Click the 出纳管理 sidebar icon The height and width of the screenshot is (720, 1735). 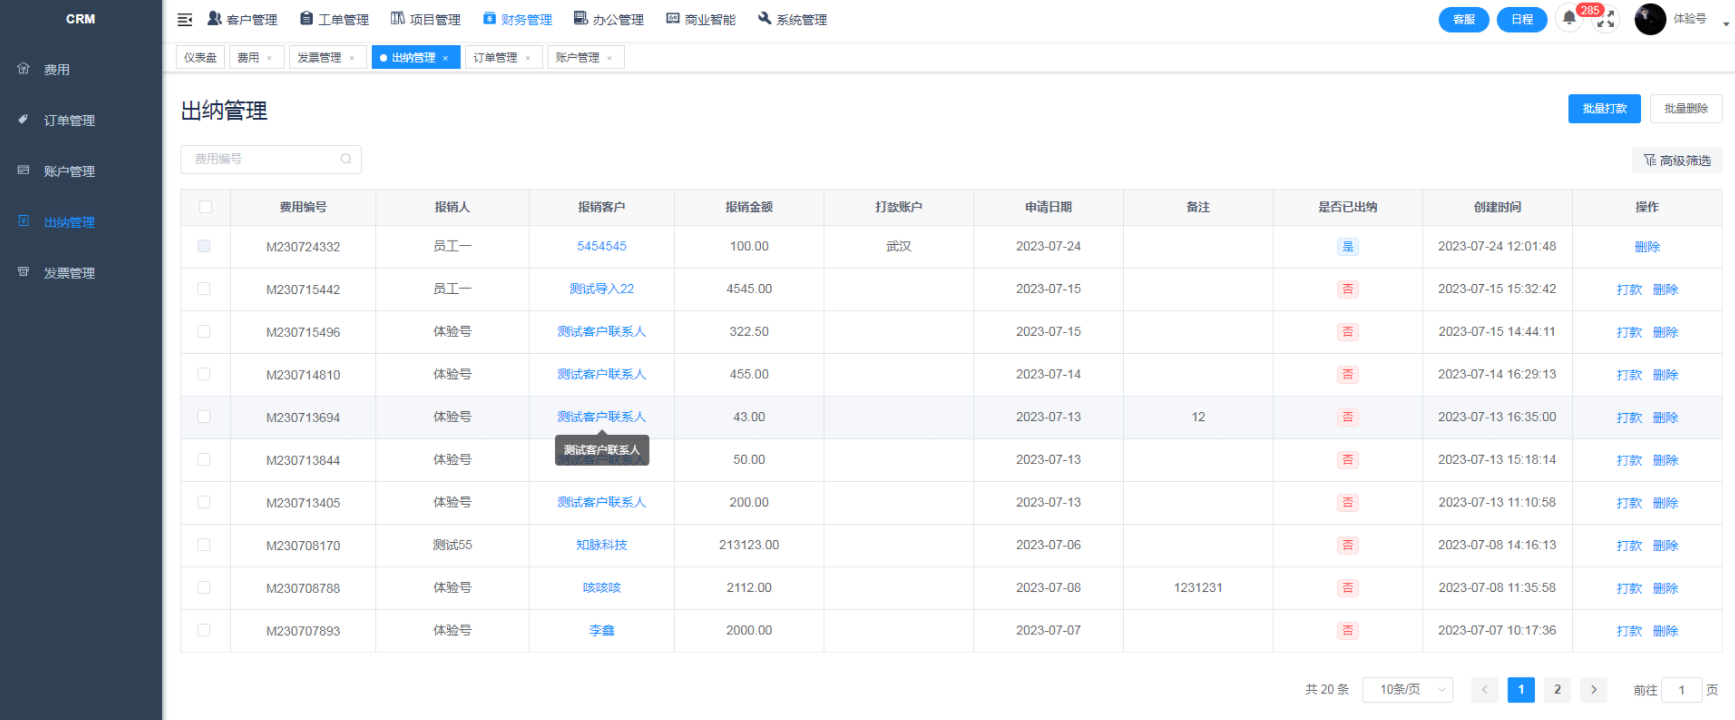pos(23,221)
